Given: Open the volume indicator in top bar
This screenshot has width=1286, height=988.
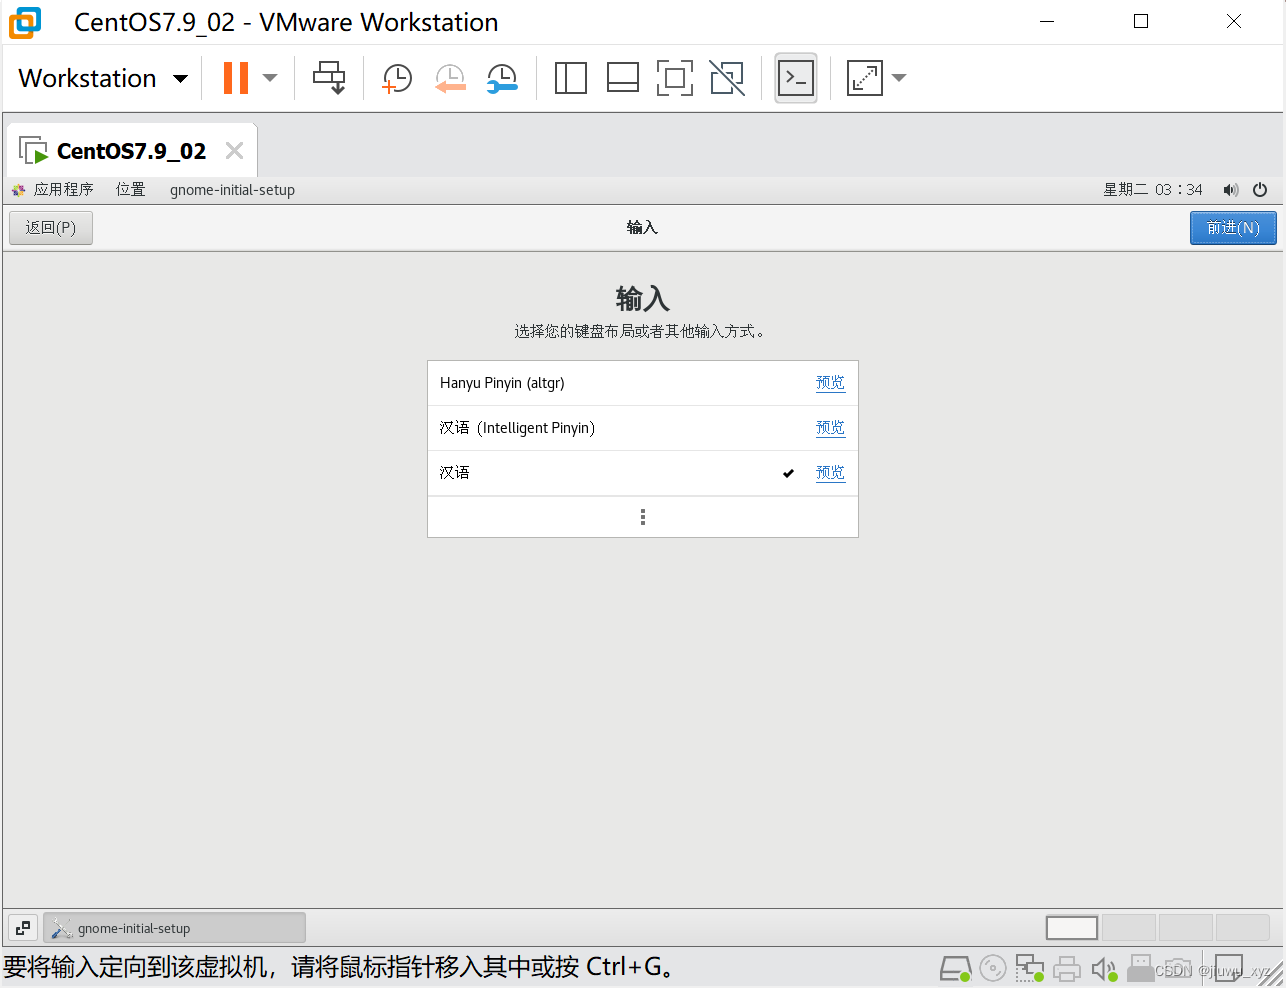Looking at the screenshot, I should [1231, 190].
